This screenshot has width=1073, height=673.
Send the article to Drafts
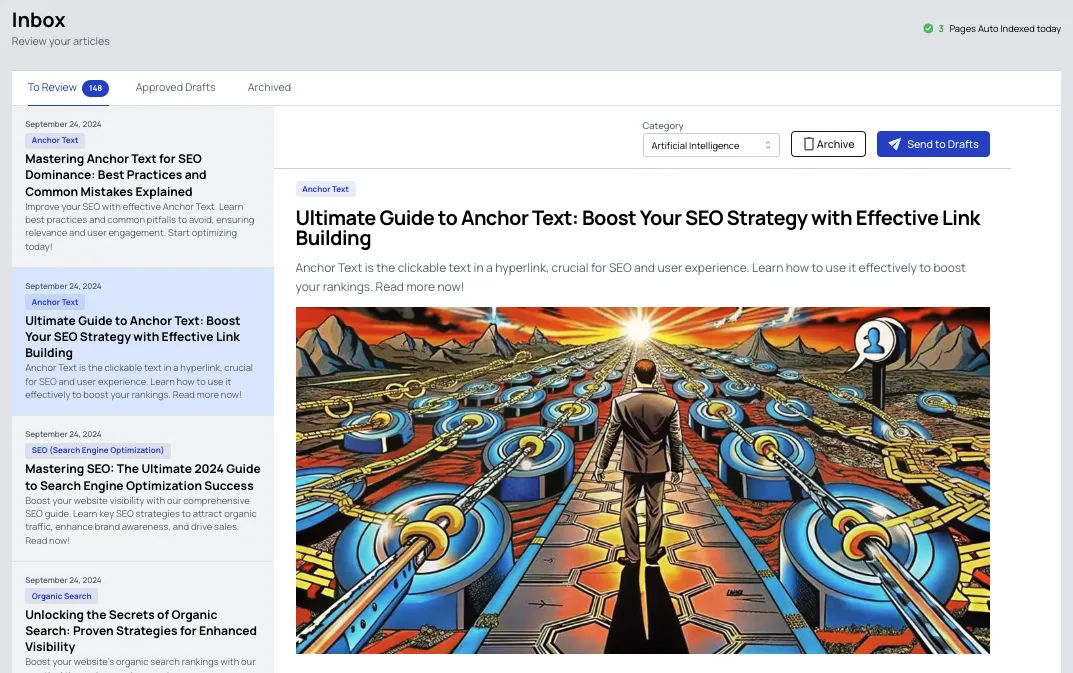933,144
